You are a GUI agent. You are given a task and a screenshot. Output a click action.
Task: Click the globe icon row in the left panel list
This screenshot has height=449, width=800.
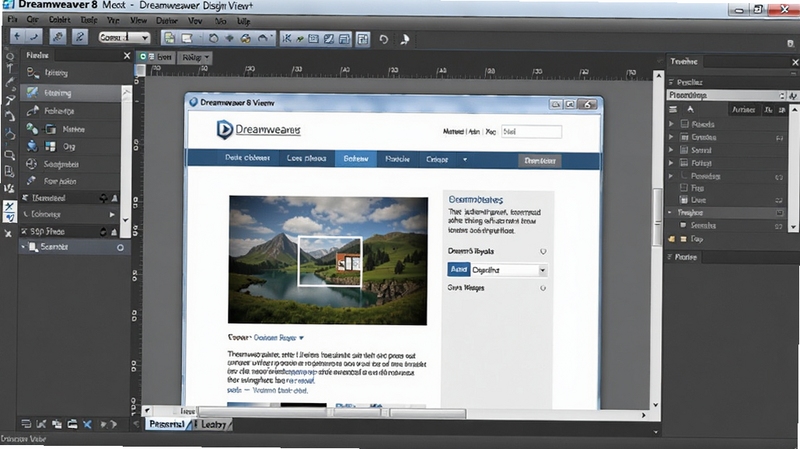tap(70, 164)
